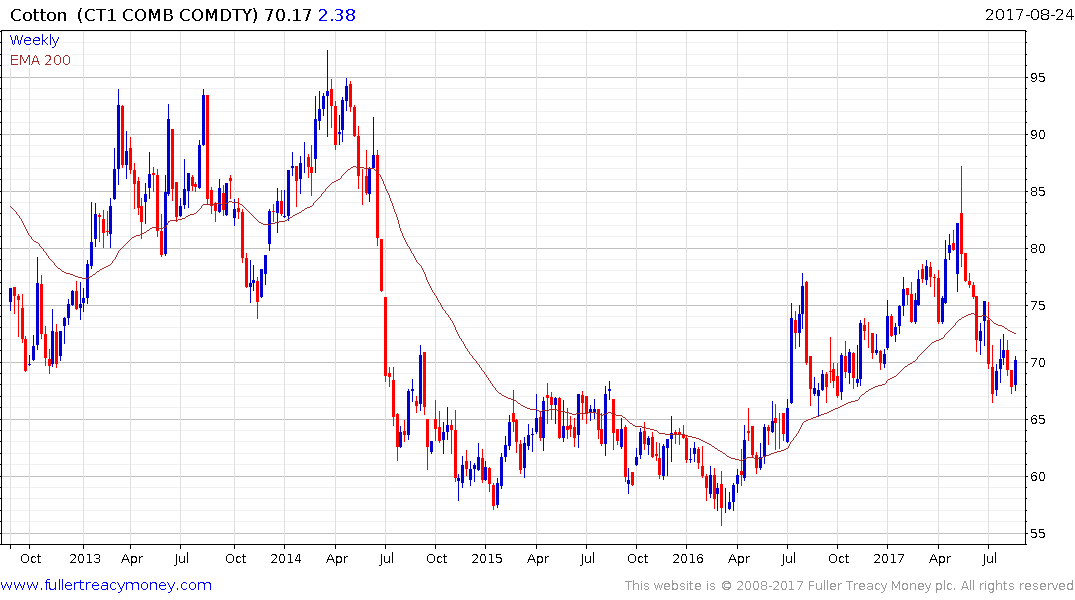Image resolution: width=1075 pixels, height=600 pixels.
Task: Click the blue price change 2.38
Action: tap(337, 14)
